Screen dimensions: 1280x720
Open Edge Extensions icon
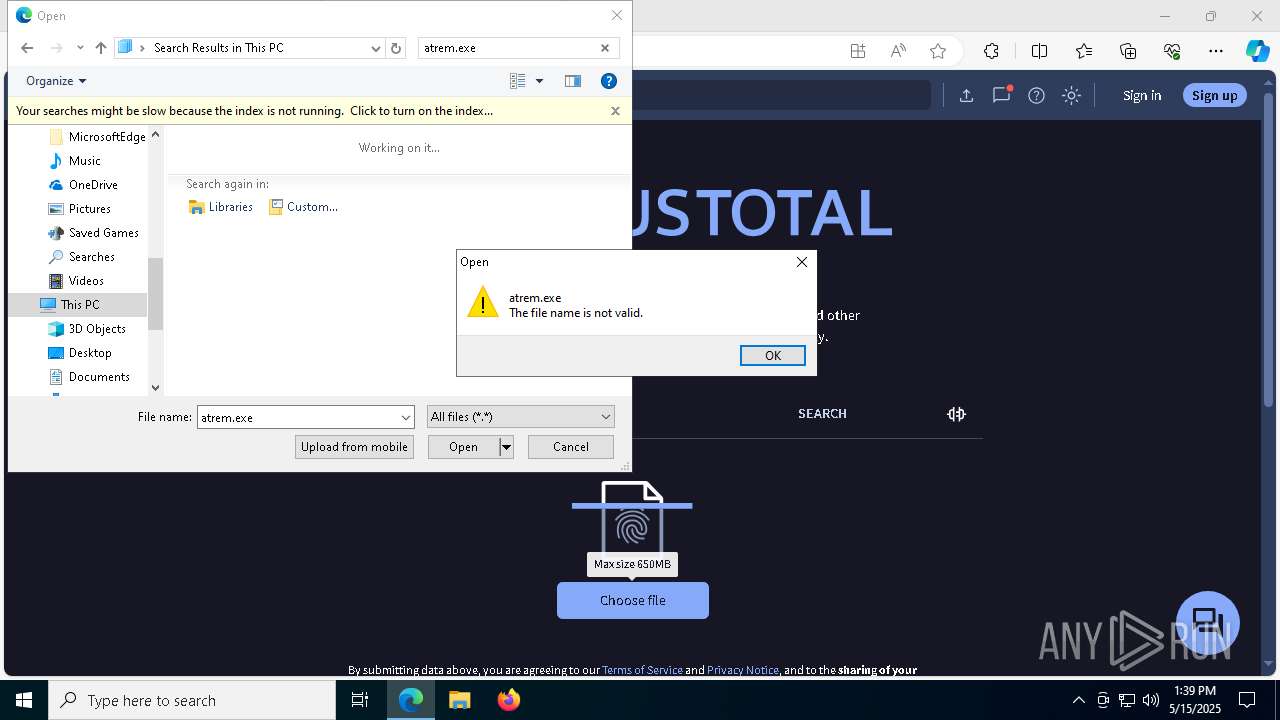click(991, 51)
